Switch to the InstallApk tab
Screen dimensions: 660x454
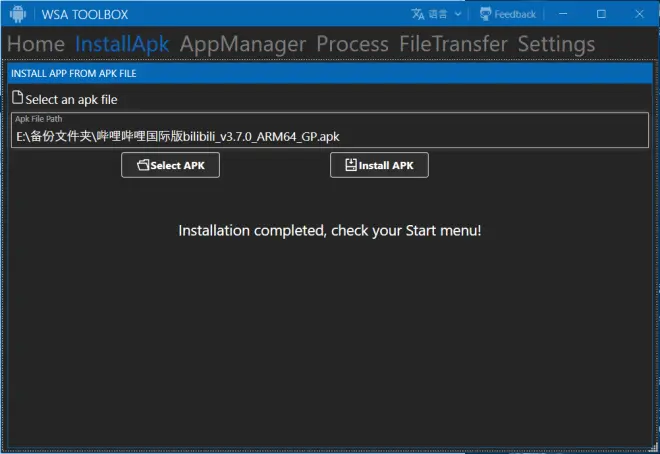coord(122,44)
